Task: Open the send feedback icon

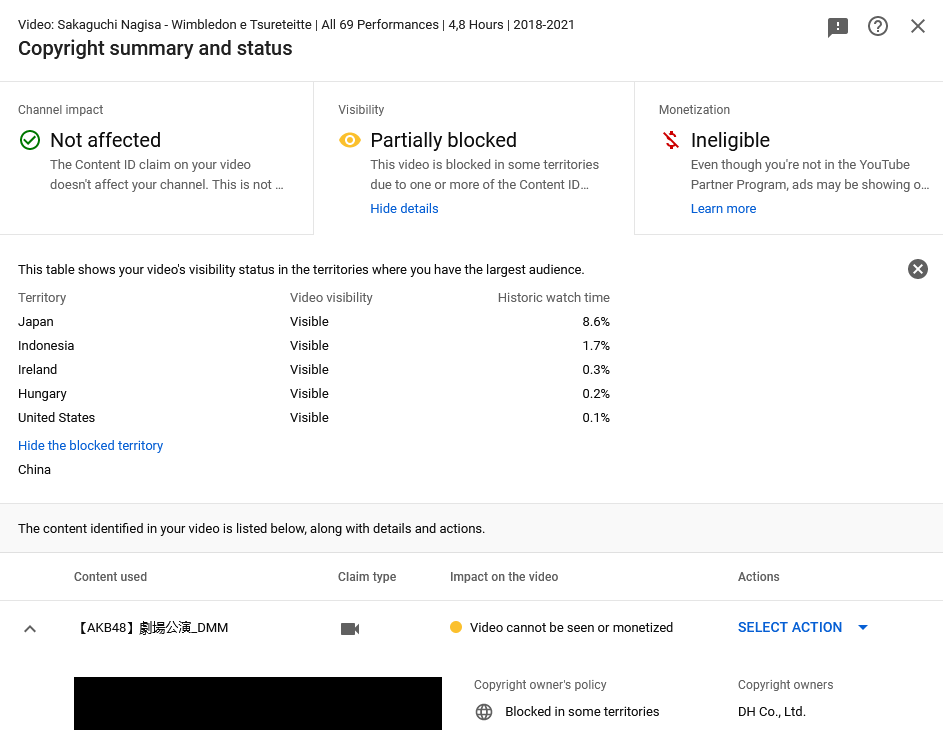Action: tap(838, 26)
